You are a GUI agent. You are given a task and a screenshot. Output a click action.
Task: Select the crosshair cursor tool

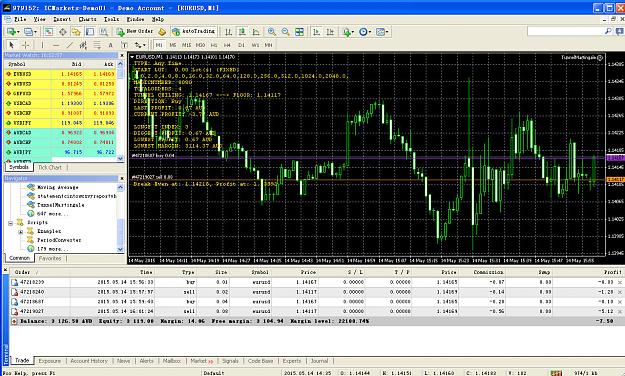pos(26,45)
